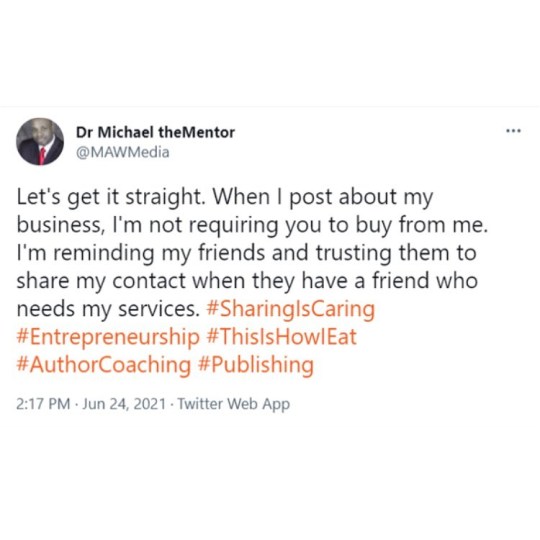Open the Twitter Web App source link

[234, 404]
